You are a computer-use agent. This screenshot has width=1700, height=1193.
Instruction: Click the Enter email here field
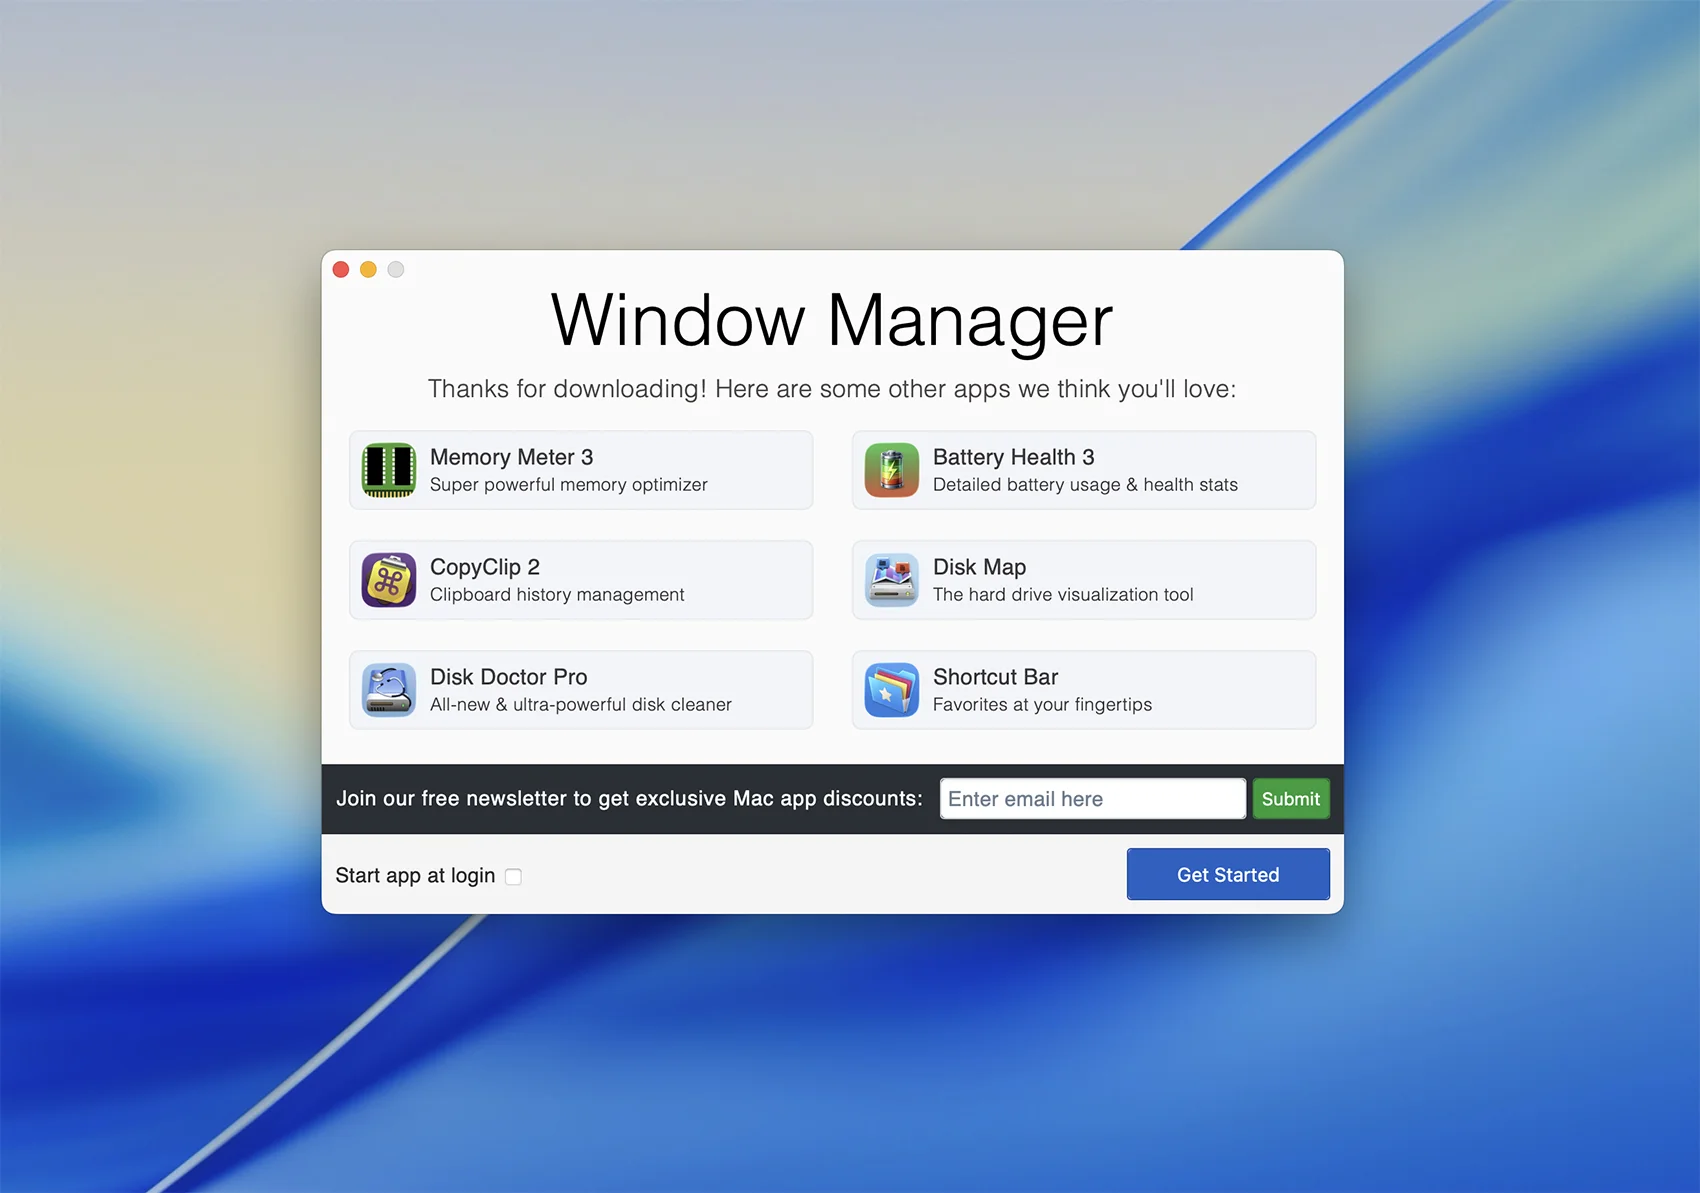[1092, 799]
